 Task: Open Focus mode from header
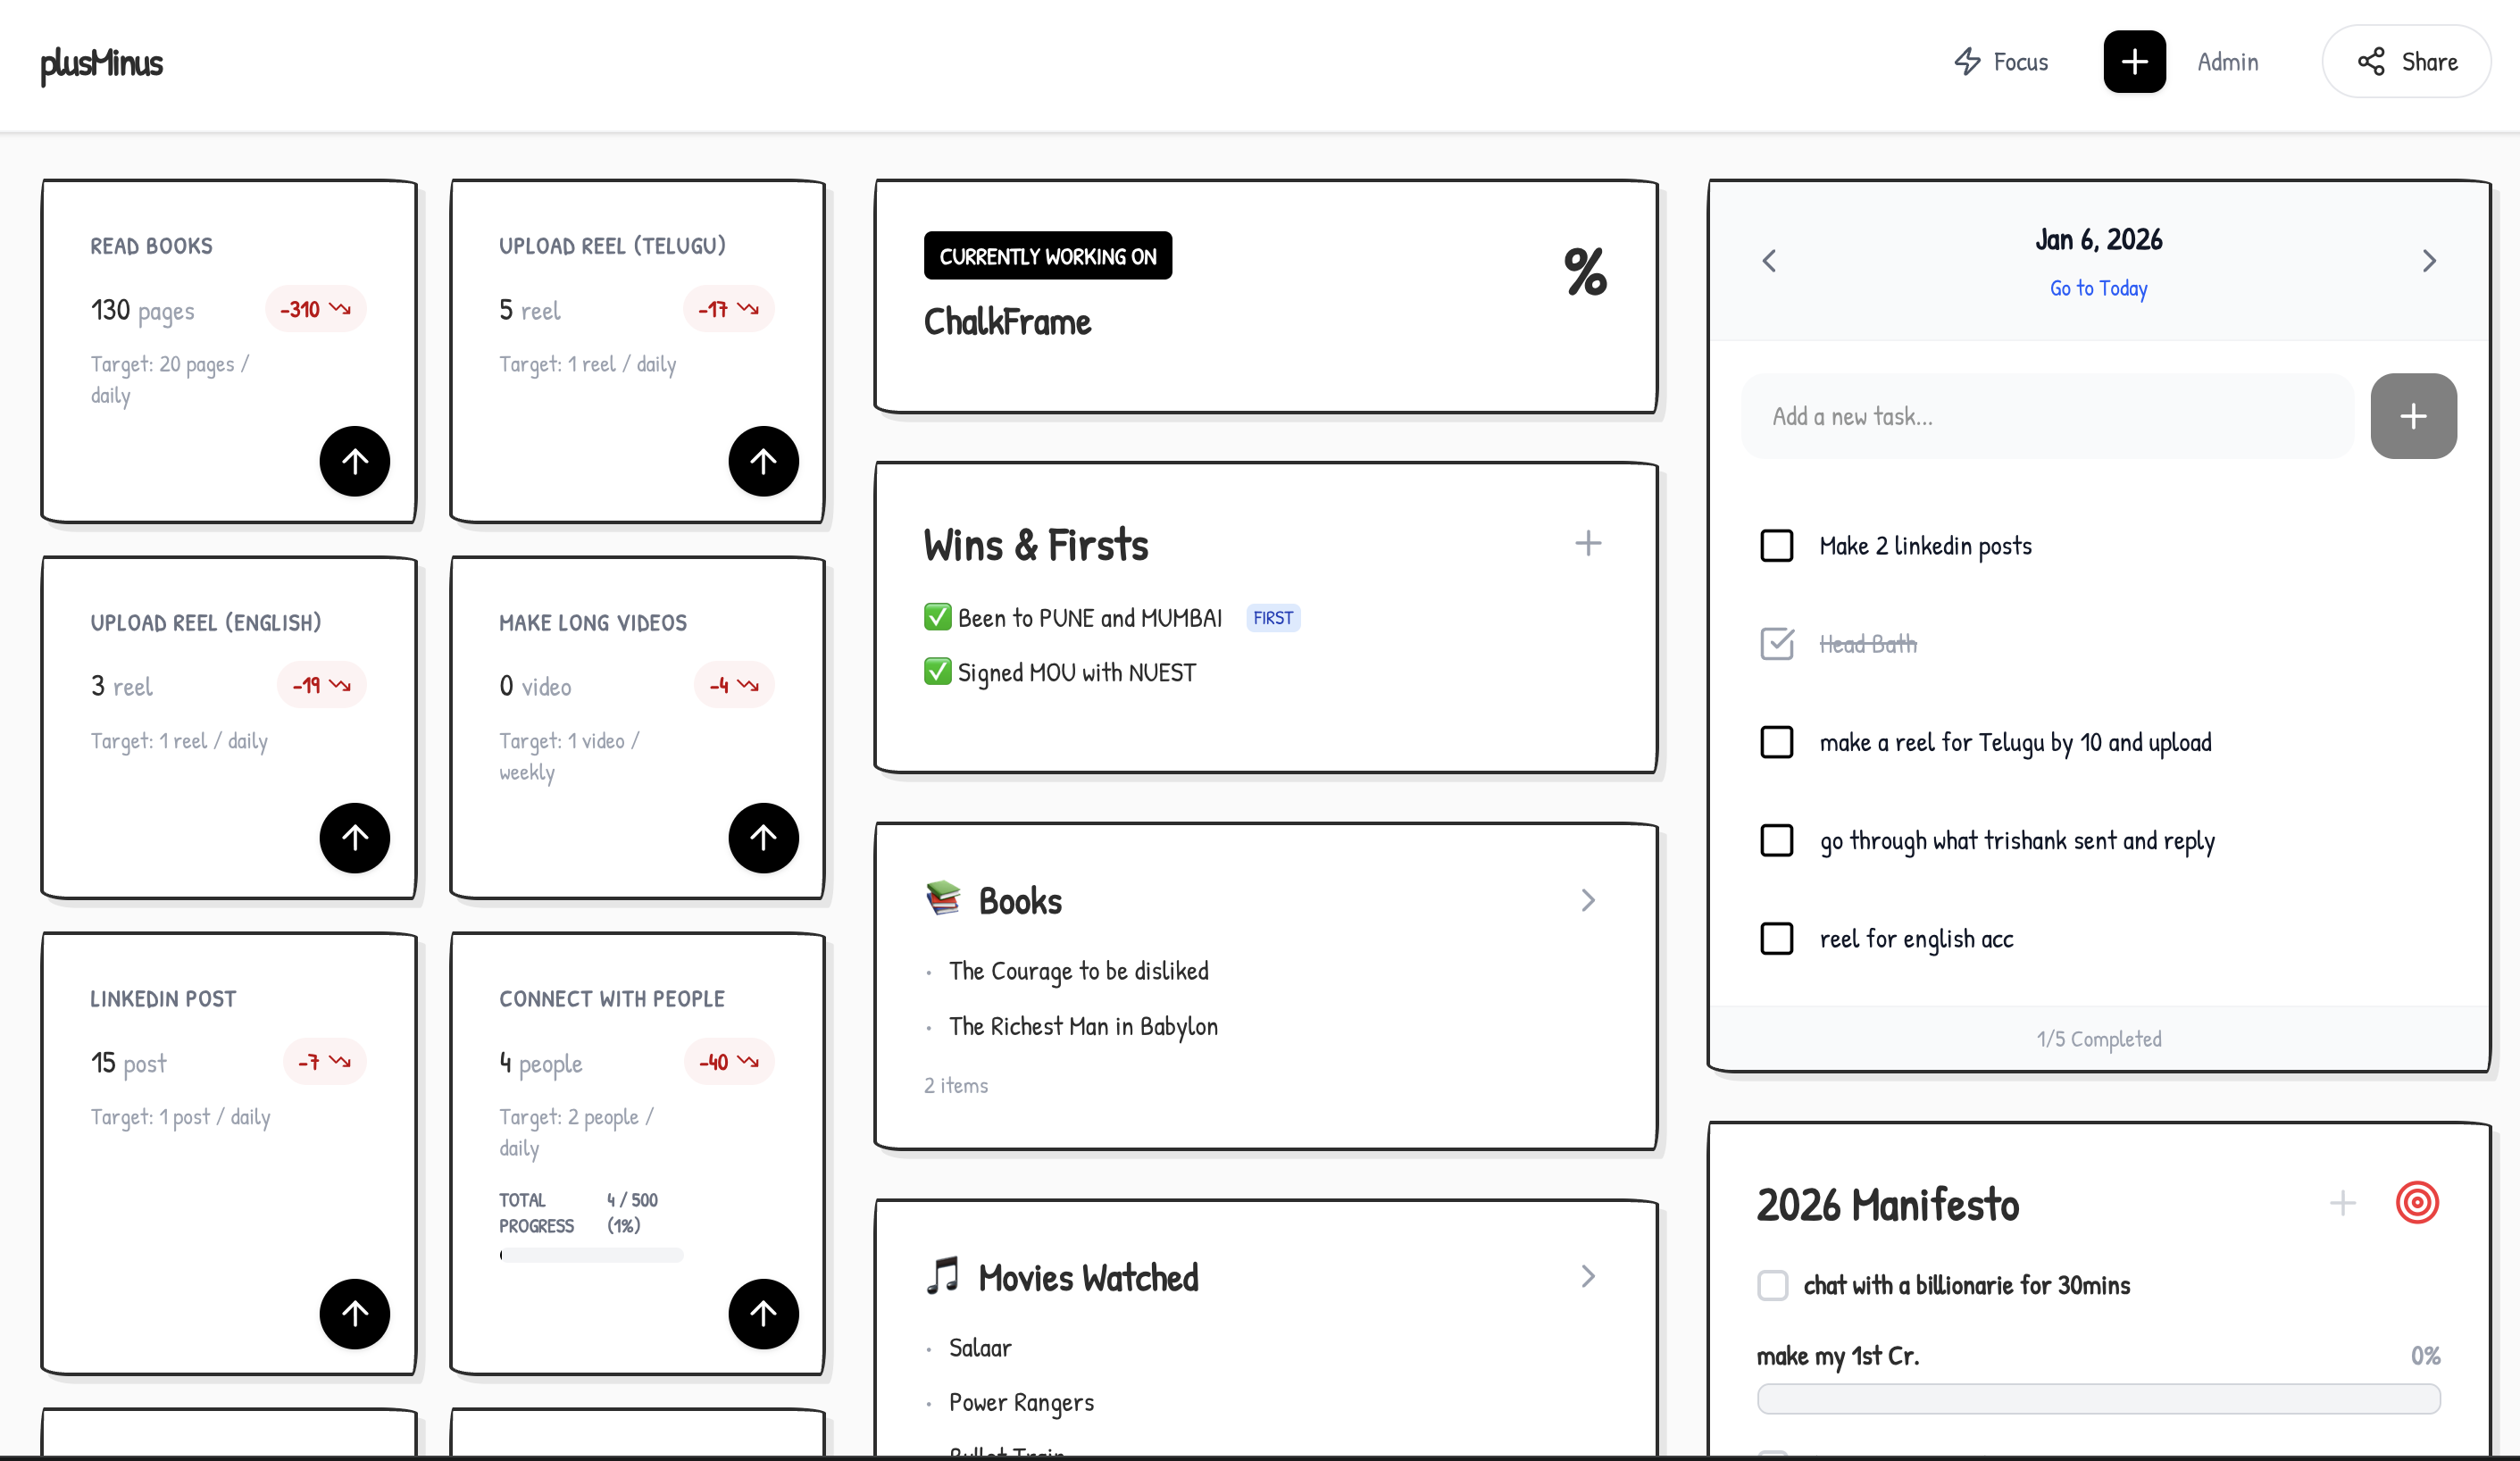click(x=2001, y=62)
